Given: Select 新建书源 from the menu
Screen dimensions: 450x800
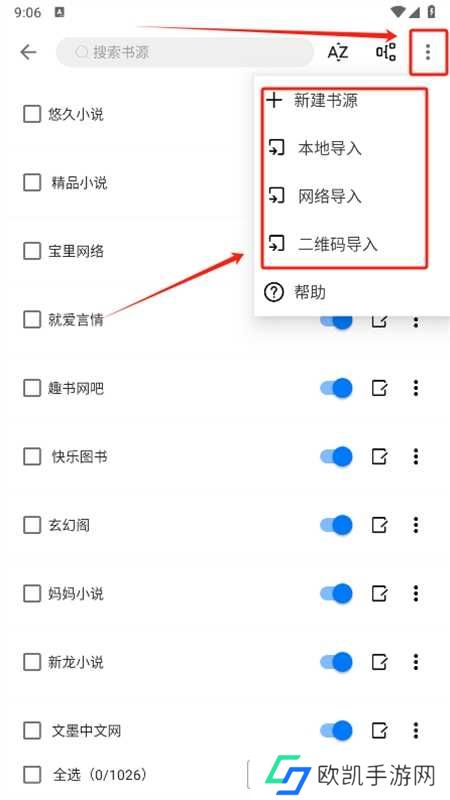Looking at the screenshot, I should pos(326,101).
